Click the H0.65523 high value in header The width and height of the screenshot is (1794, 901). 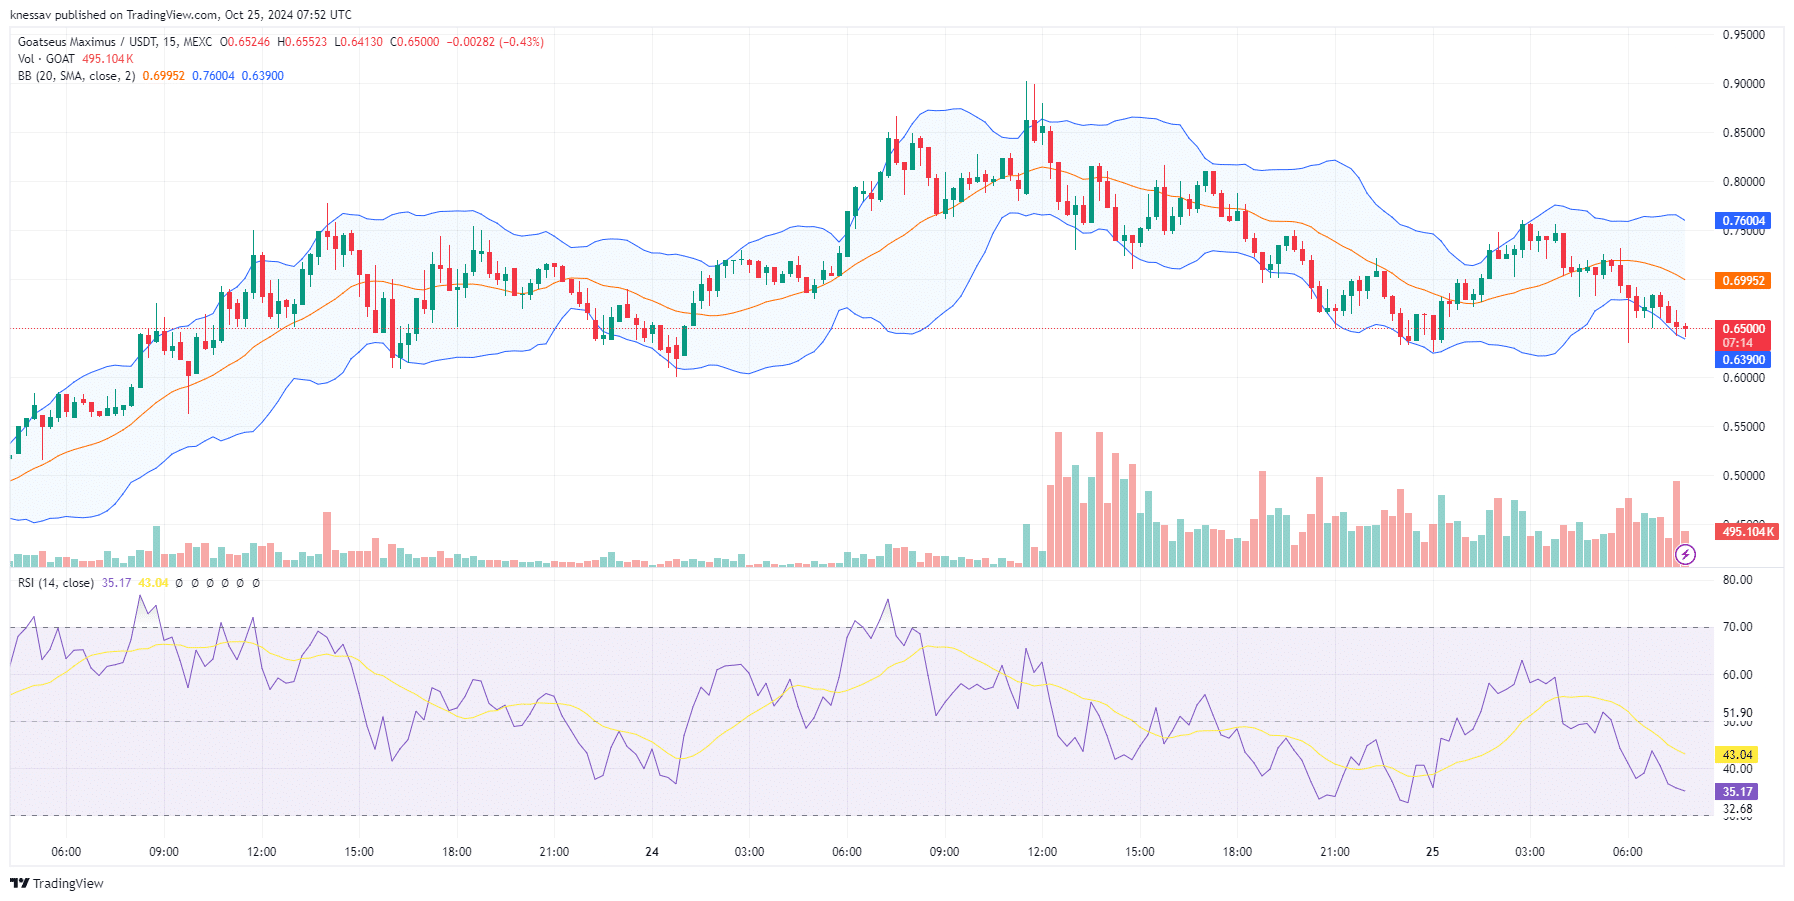(302, 42)
